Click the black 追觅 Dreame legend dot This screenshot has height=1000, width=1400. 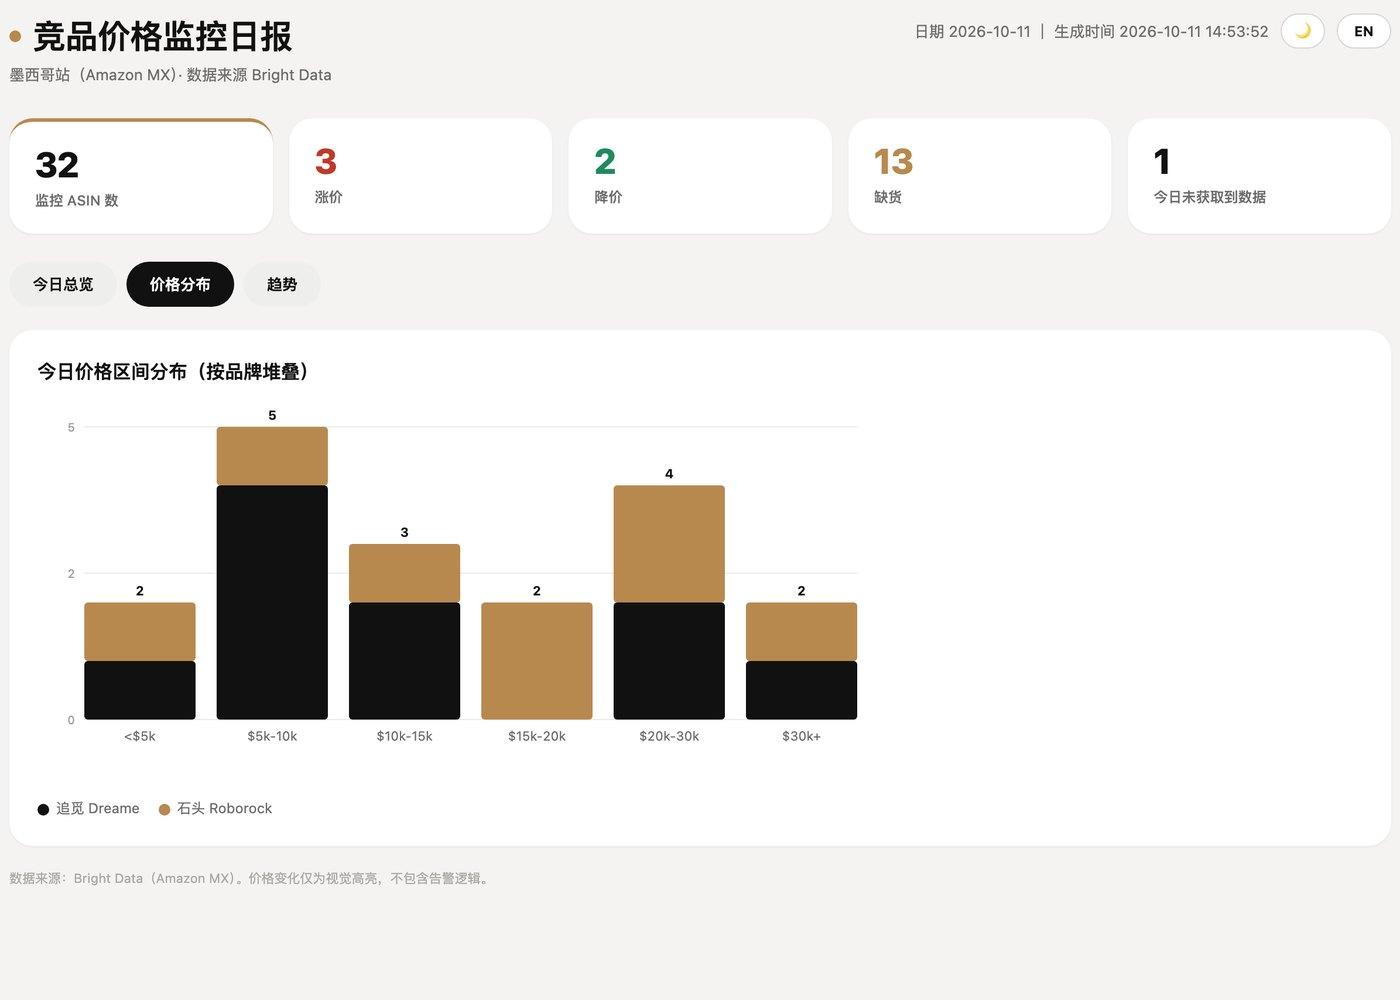[x=43, y=809]
